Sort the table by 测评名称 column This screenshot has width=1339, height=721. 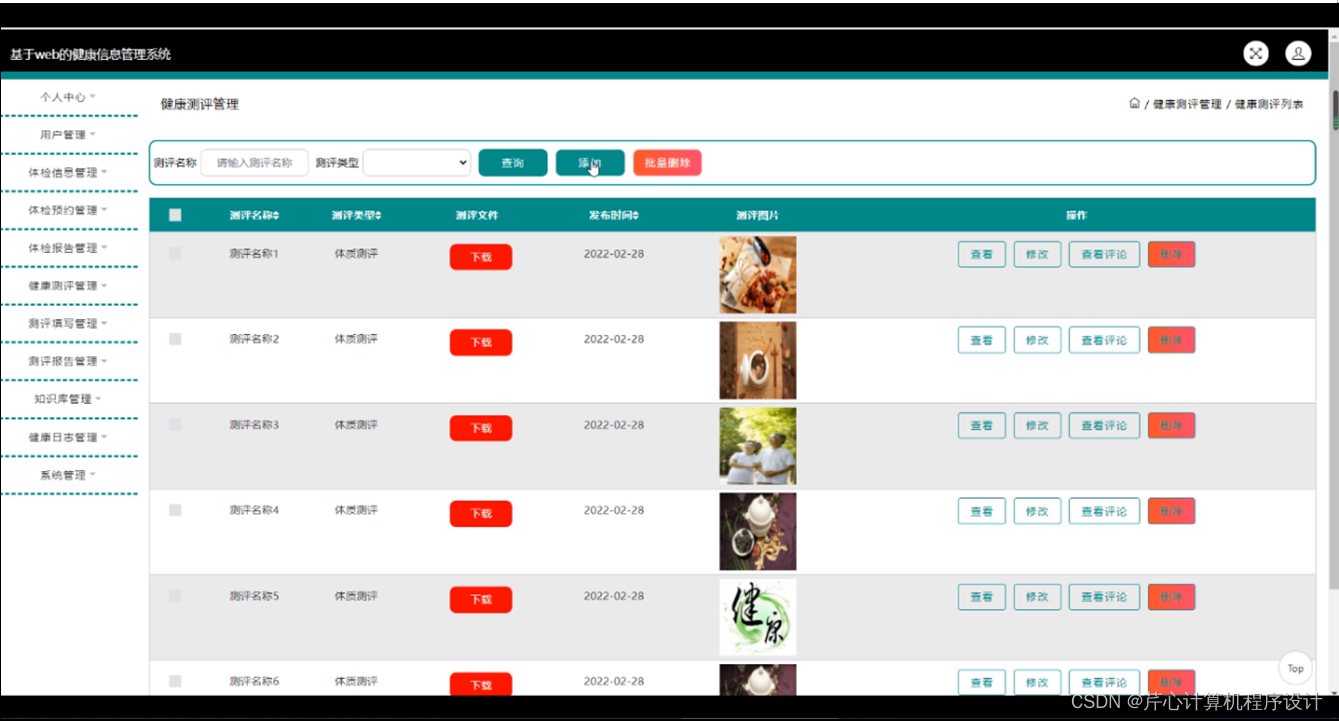coord(254,215)
